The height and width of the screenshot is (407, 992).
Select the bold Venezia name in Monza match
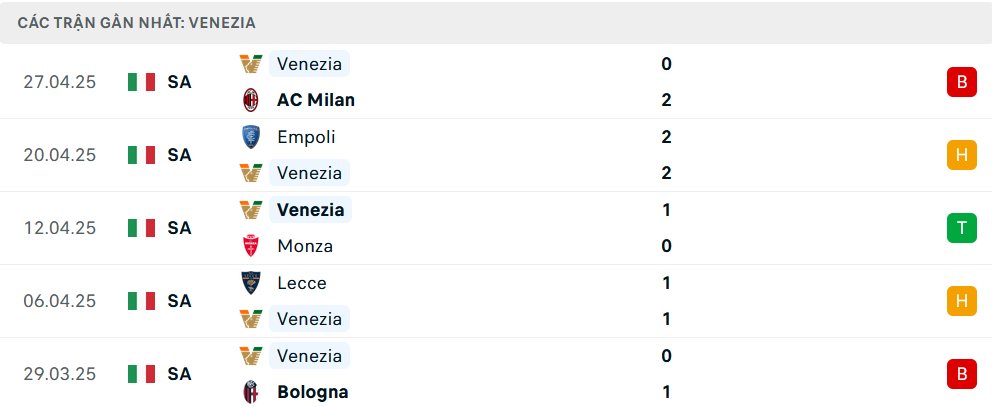coord(310,210)
